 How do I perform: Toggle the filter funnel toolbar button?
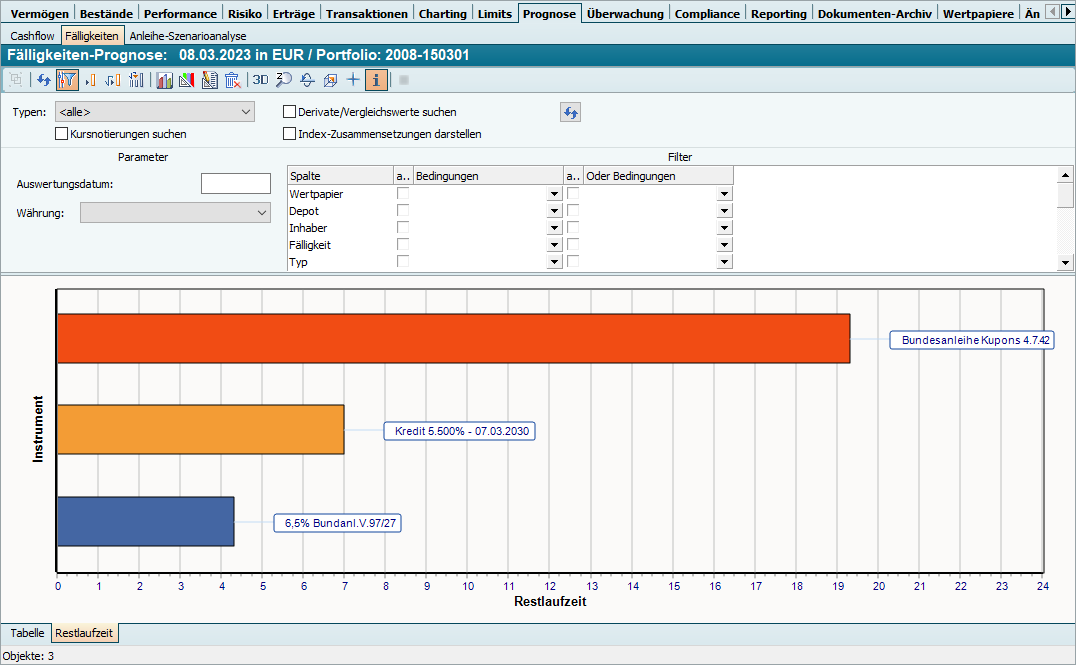pyautogui.click(x=67, y=80)
